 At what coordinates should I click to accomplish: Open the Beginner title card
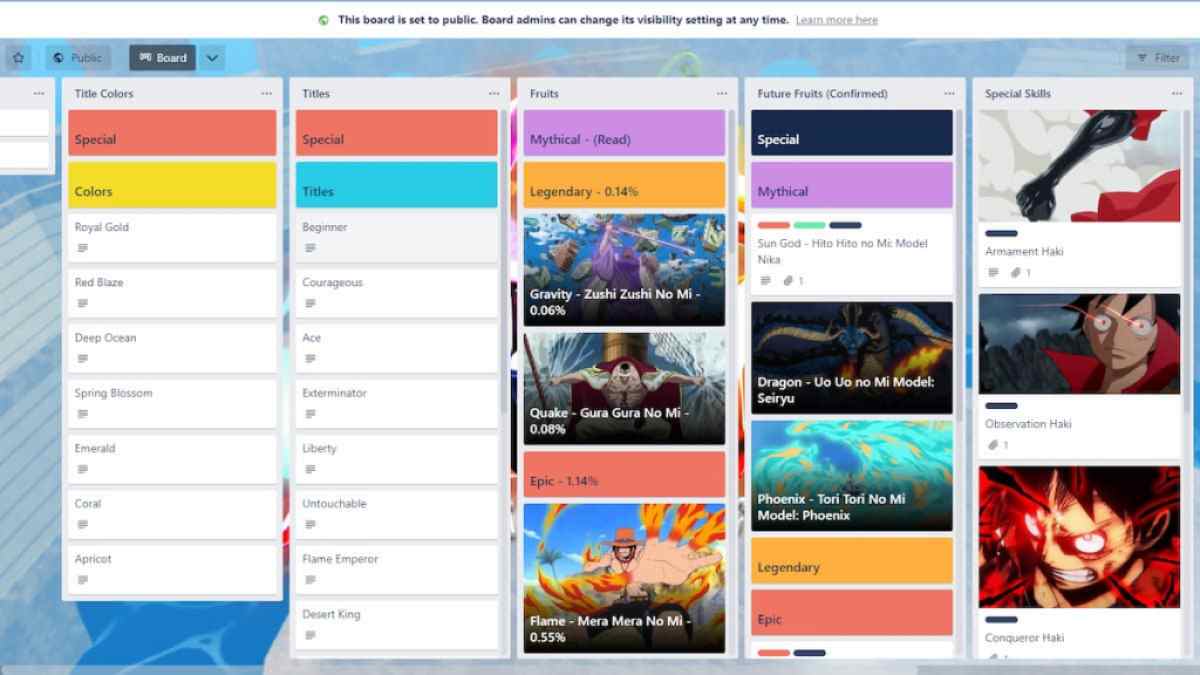396,238
